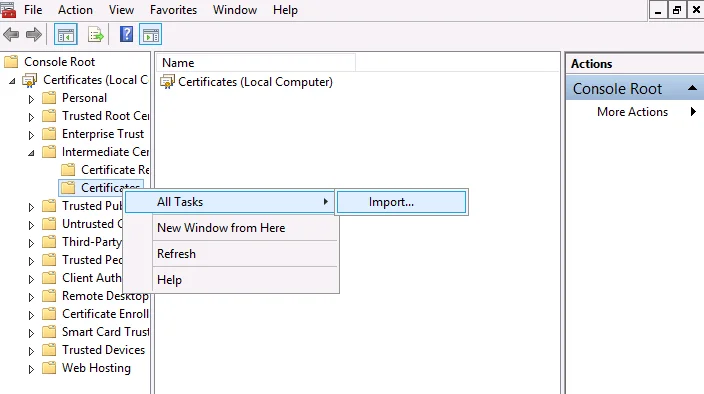
Task: Click the MMC toolbox icon in the menu bar
Action: (x=8, y=9)
